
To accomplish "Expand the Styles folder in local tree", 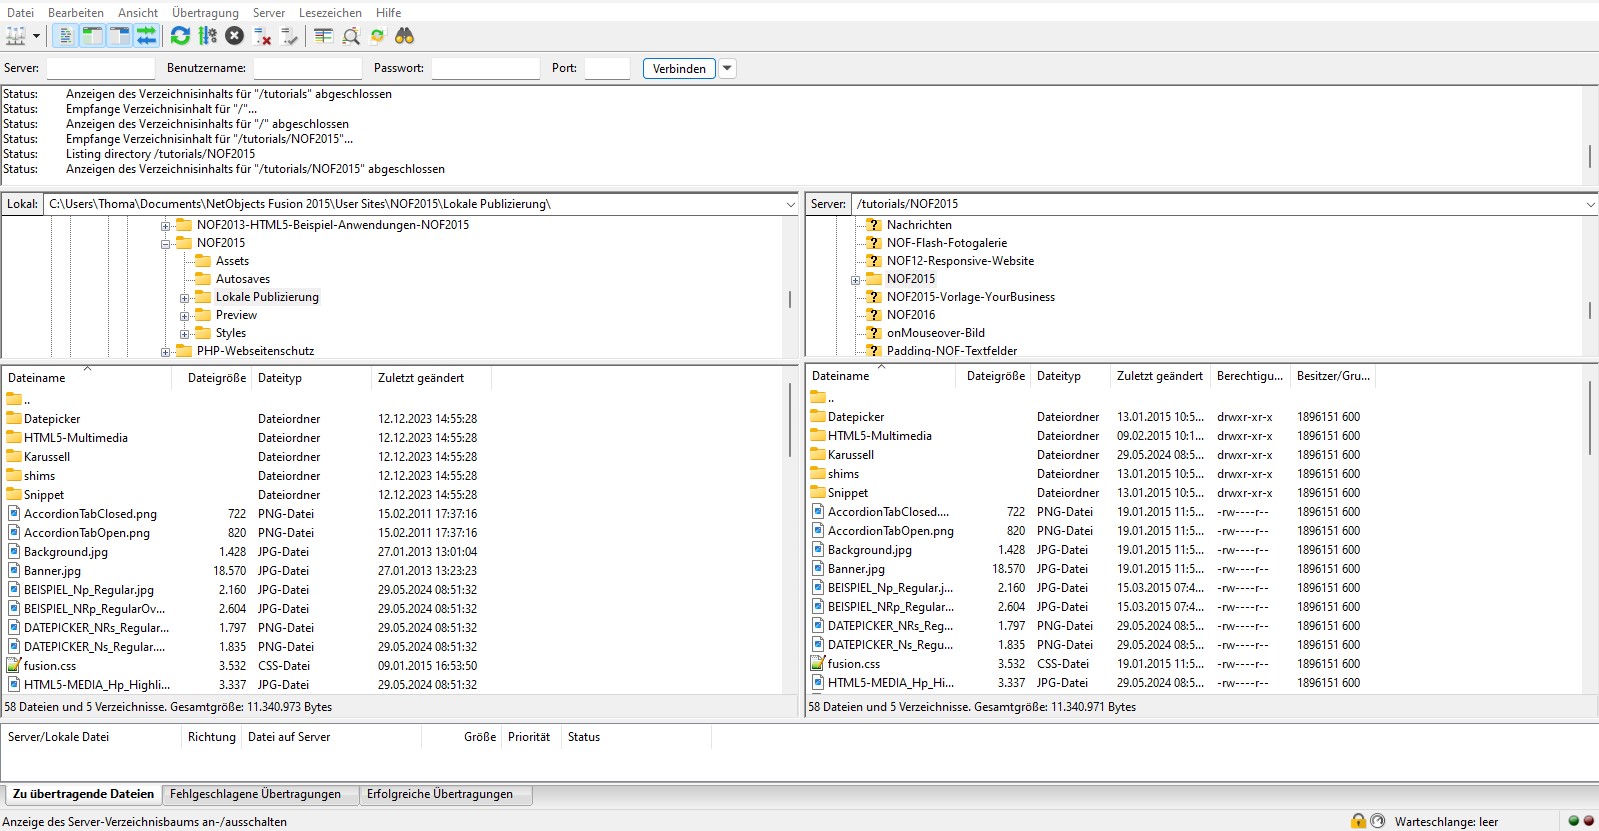I will tap(184, 334).
